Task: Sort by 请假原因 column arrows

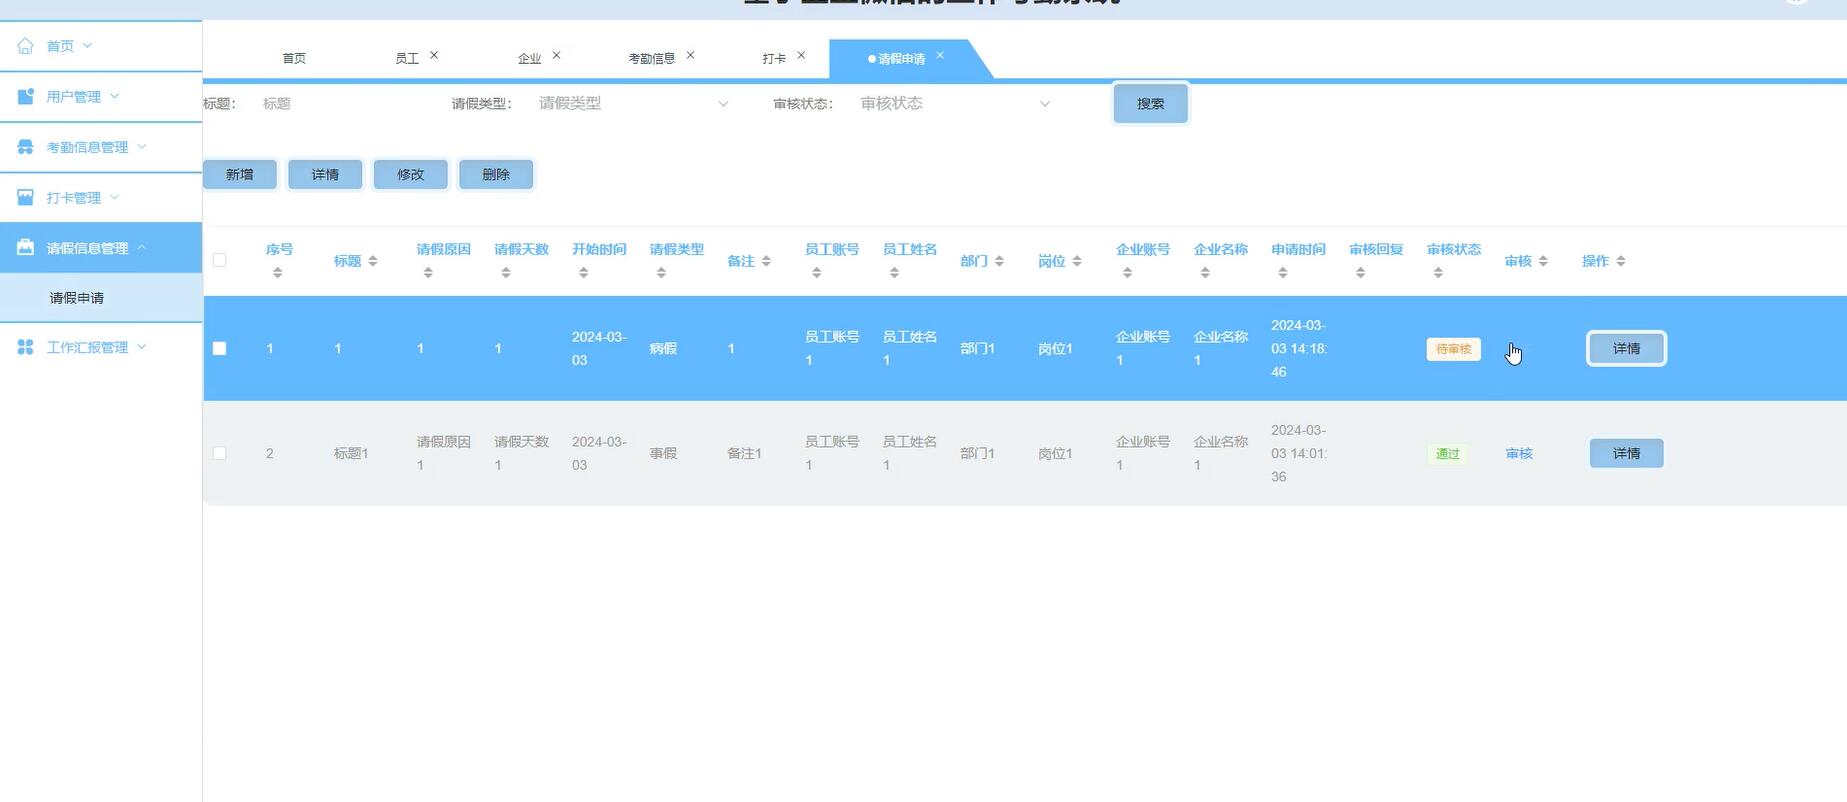Action: (428, 273)
